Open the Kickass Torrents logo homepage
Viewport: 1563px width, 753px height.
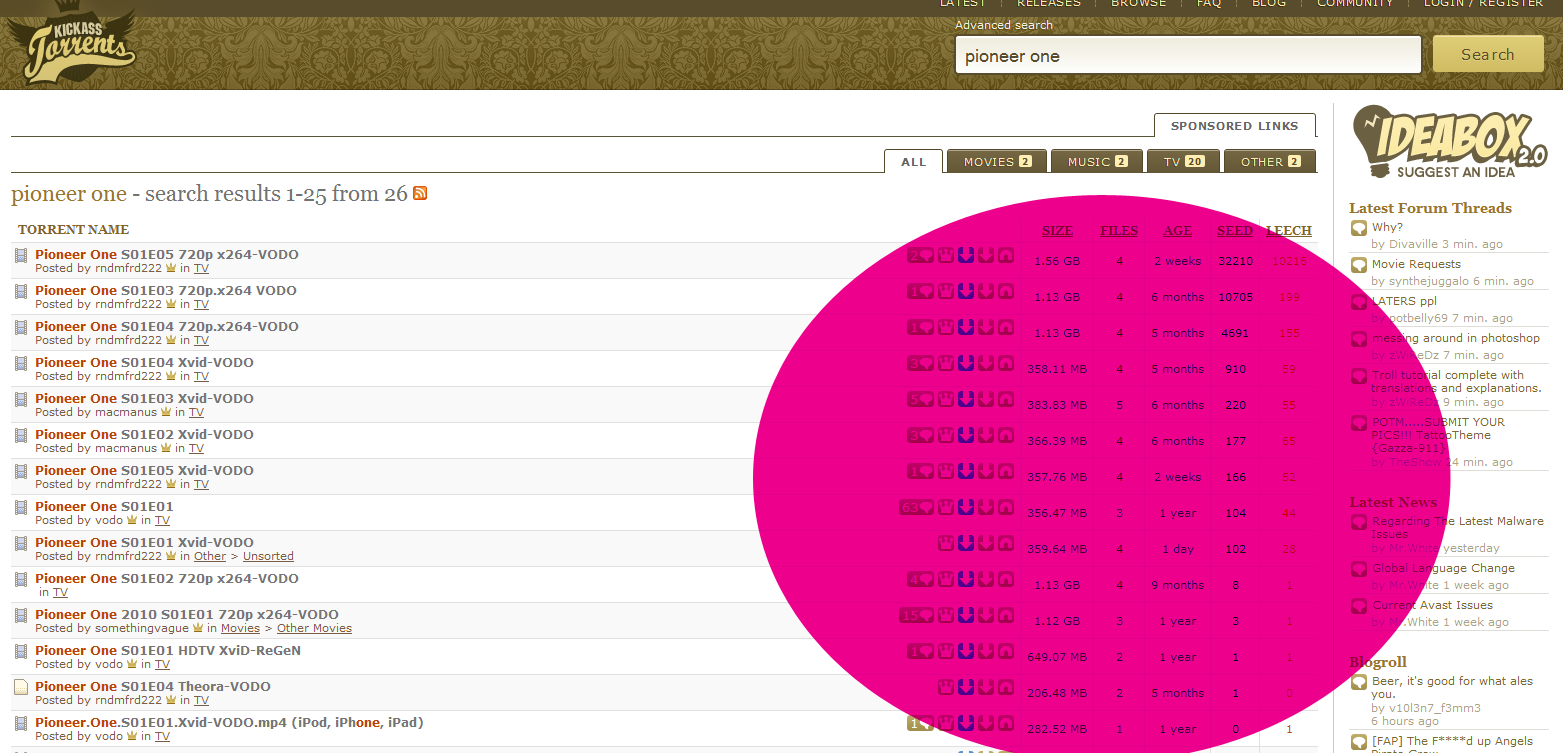point(71,44)
